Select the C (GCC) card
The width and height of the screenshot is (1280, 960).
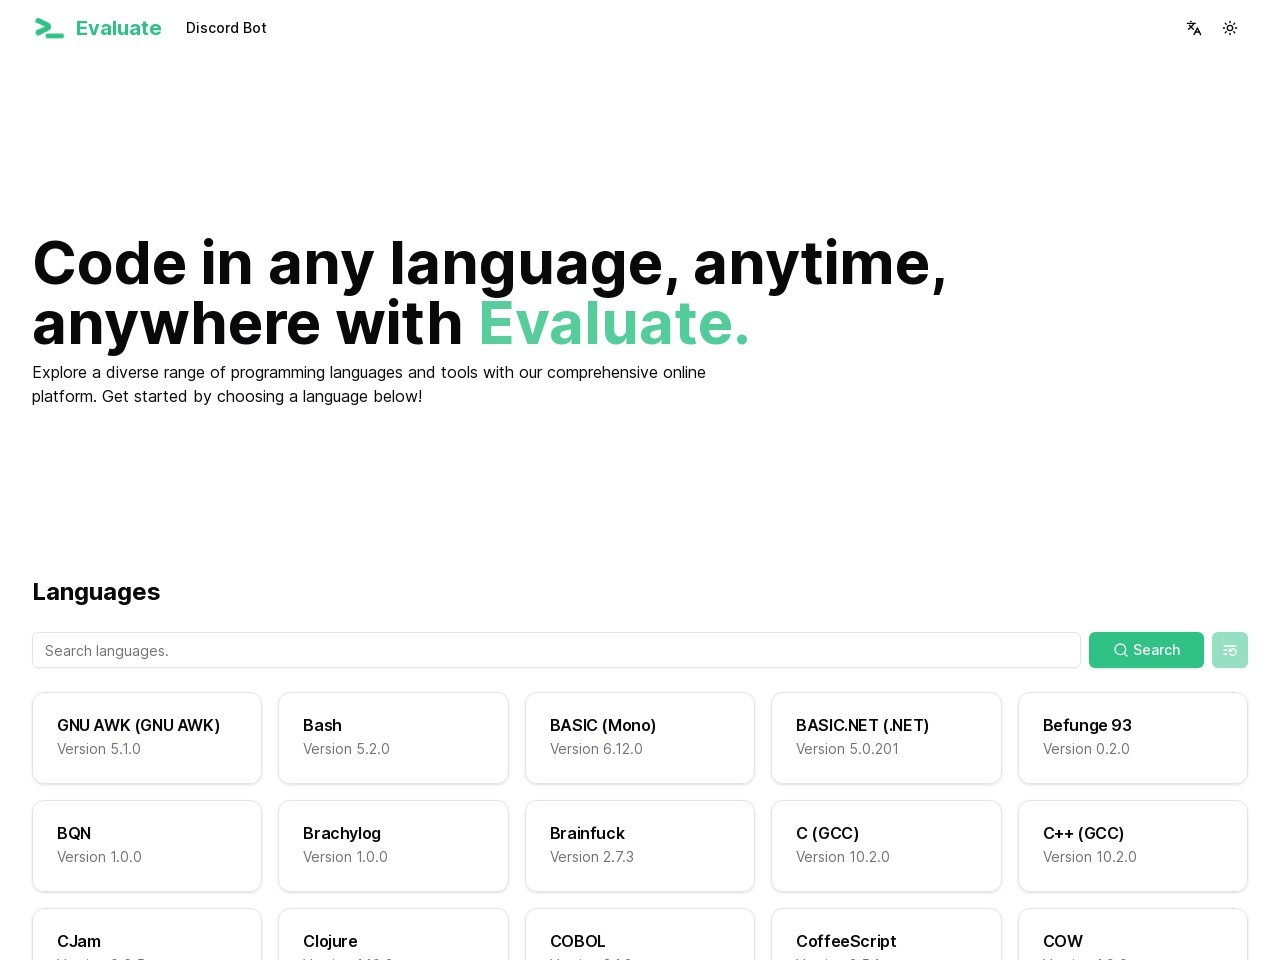tap(886, 845)
